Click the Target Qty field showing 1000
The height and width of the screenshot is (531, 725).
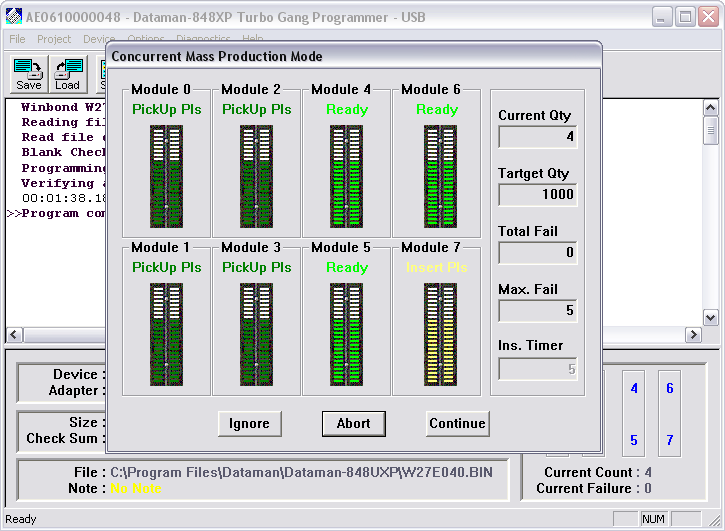(x=538, y=195)
